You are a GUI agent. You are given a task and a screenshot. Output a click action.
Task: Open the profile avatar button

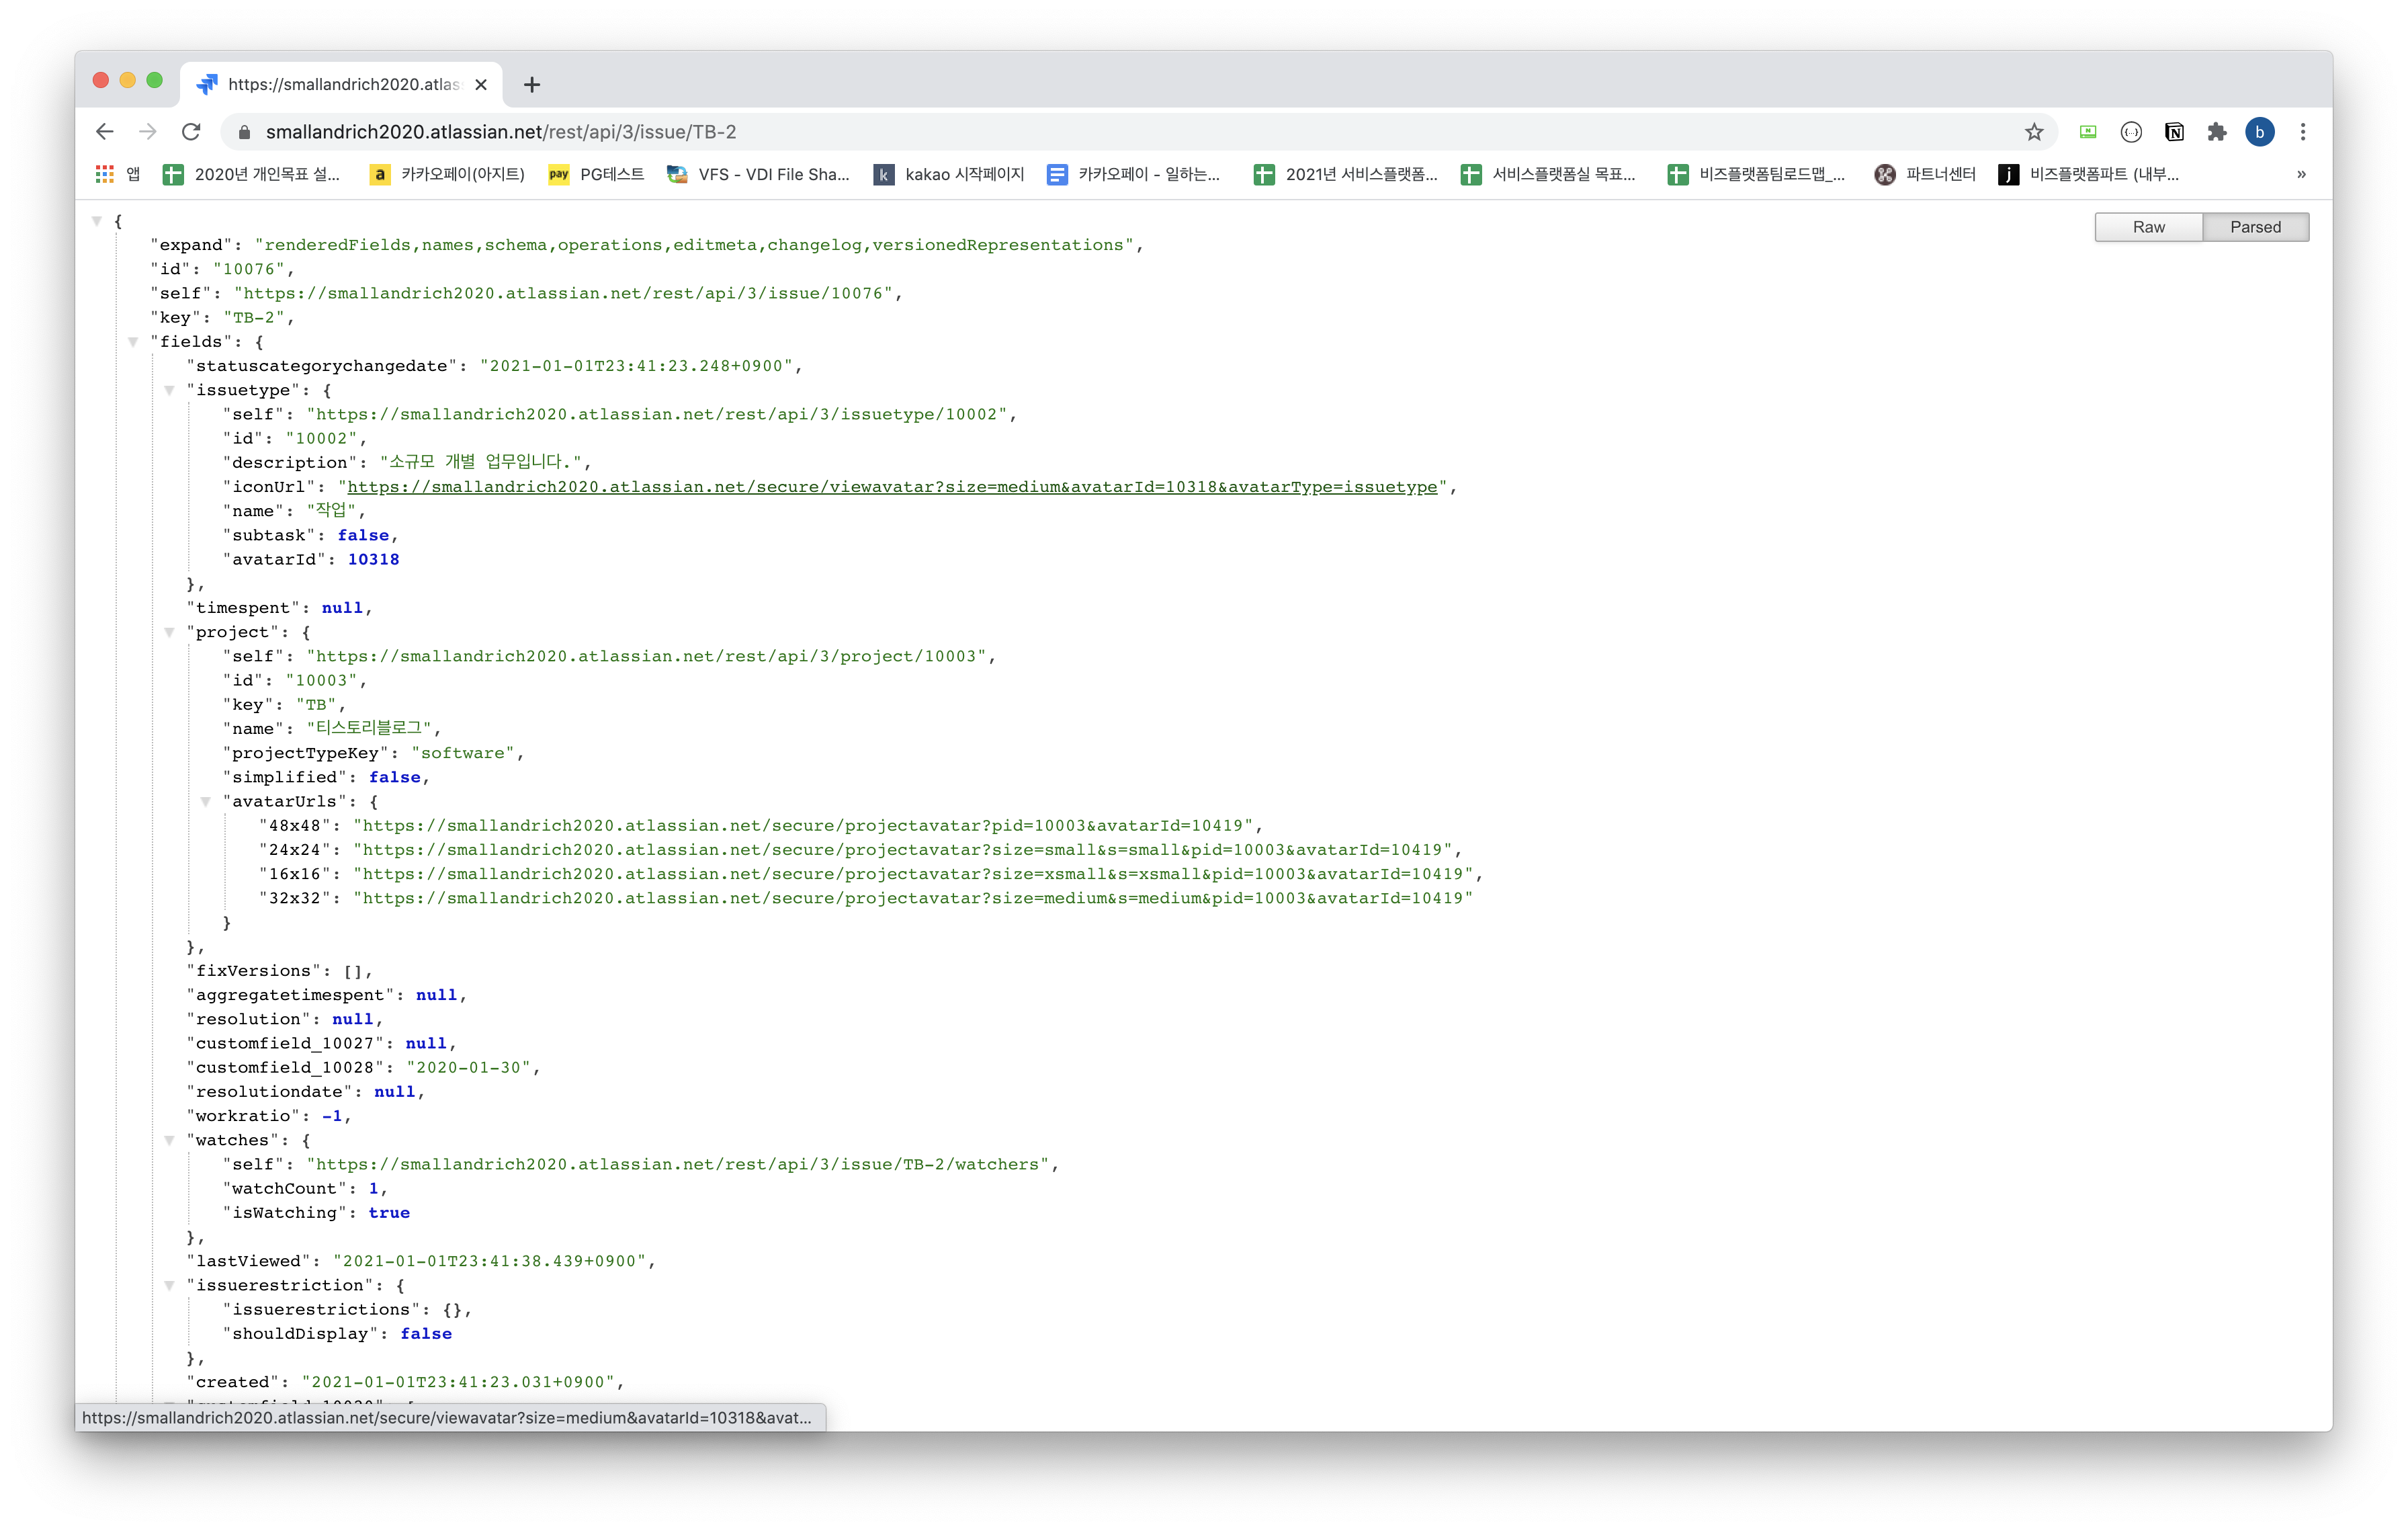pyautogui.click(x=2260, y=132)
